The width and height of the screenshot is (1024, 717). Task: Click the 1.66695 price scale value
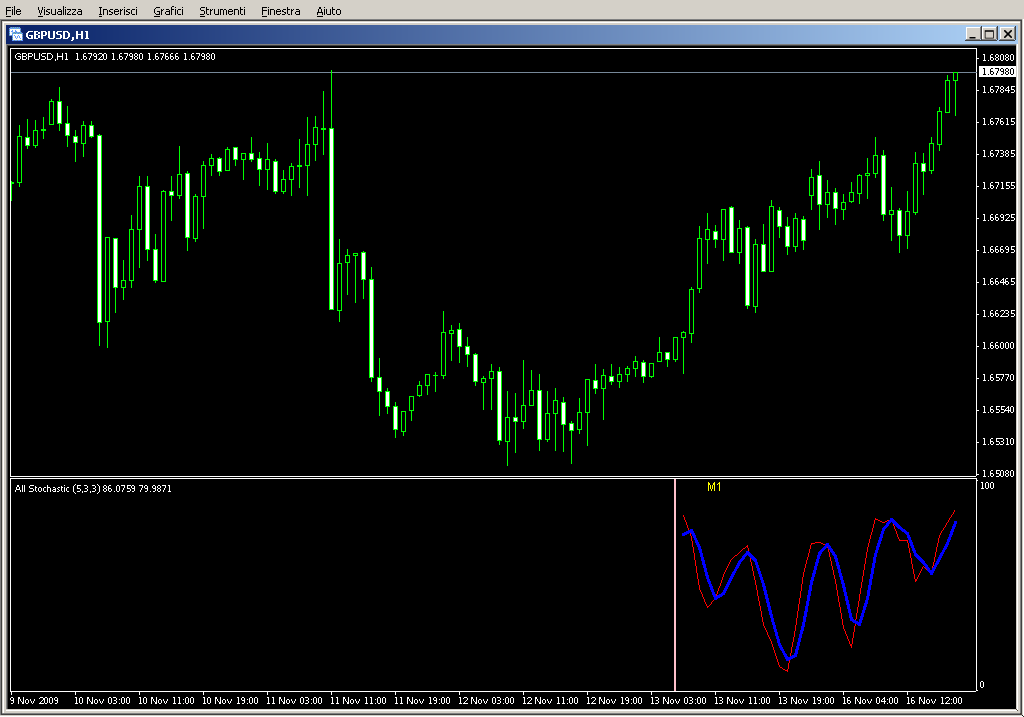pyautogui.click(x=999, y=249)
